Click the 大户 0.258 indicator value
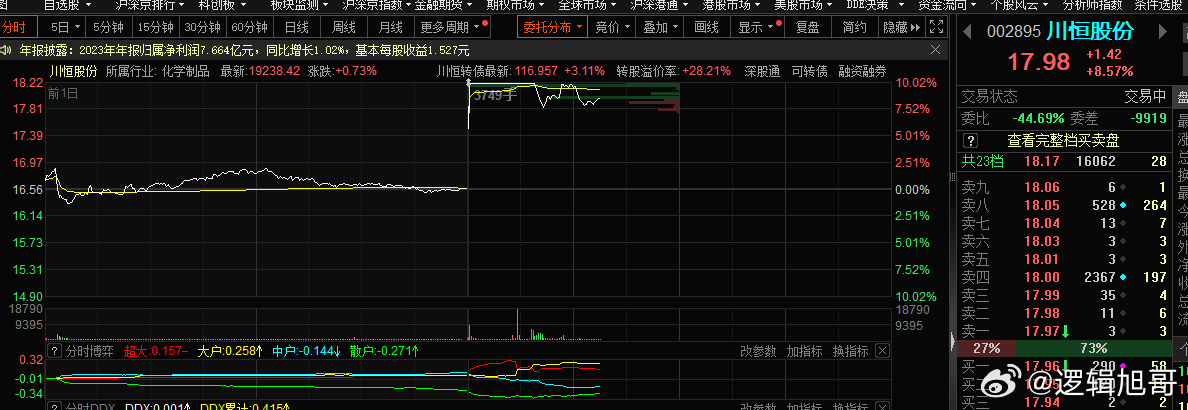The height and width of the screenshot is (410, 1188). (x=230, y=351)
